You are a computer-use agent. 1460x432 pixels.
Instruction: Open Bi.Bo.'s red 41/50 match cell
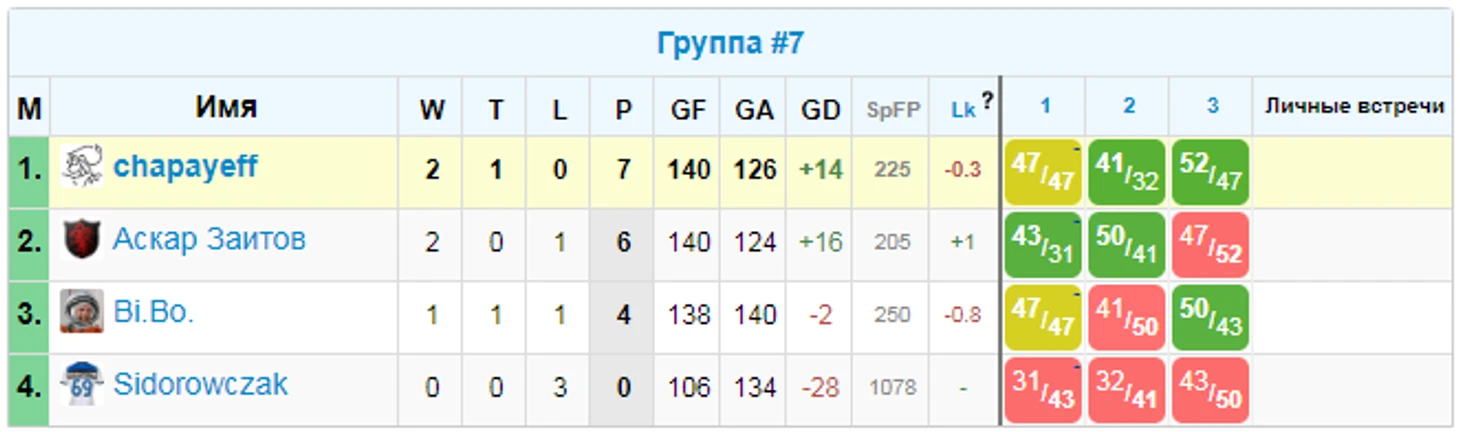1126,316
